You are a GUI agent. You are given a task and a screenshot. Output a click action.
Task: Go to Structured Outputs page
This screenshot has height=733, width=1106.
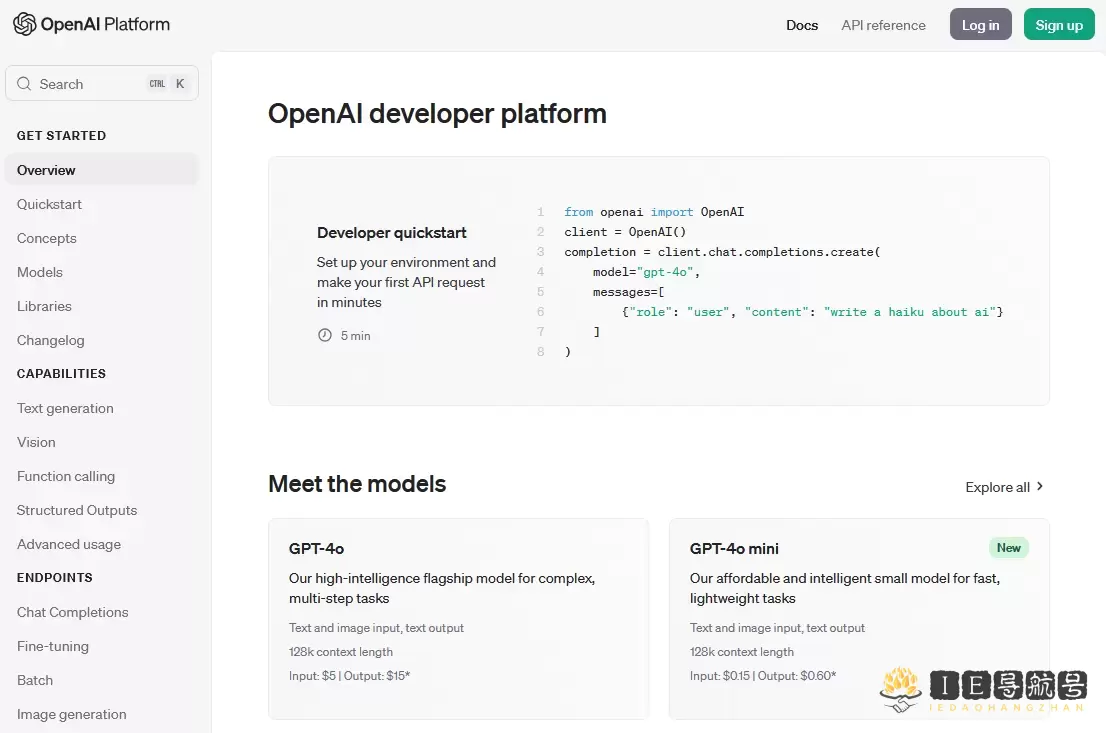click(77, 510)
